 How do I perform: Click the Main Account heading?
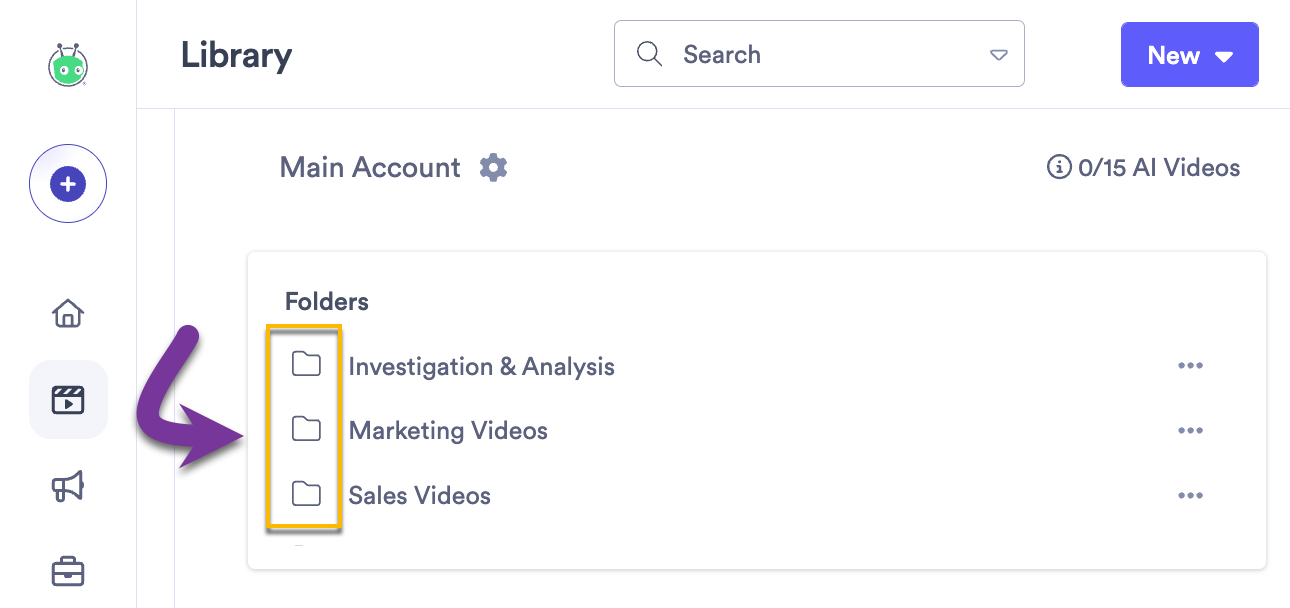pyautogui.click(x=370, y=167)
